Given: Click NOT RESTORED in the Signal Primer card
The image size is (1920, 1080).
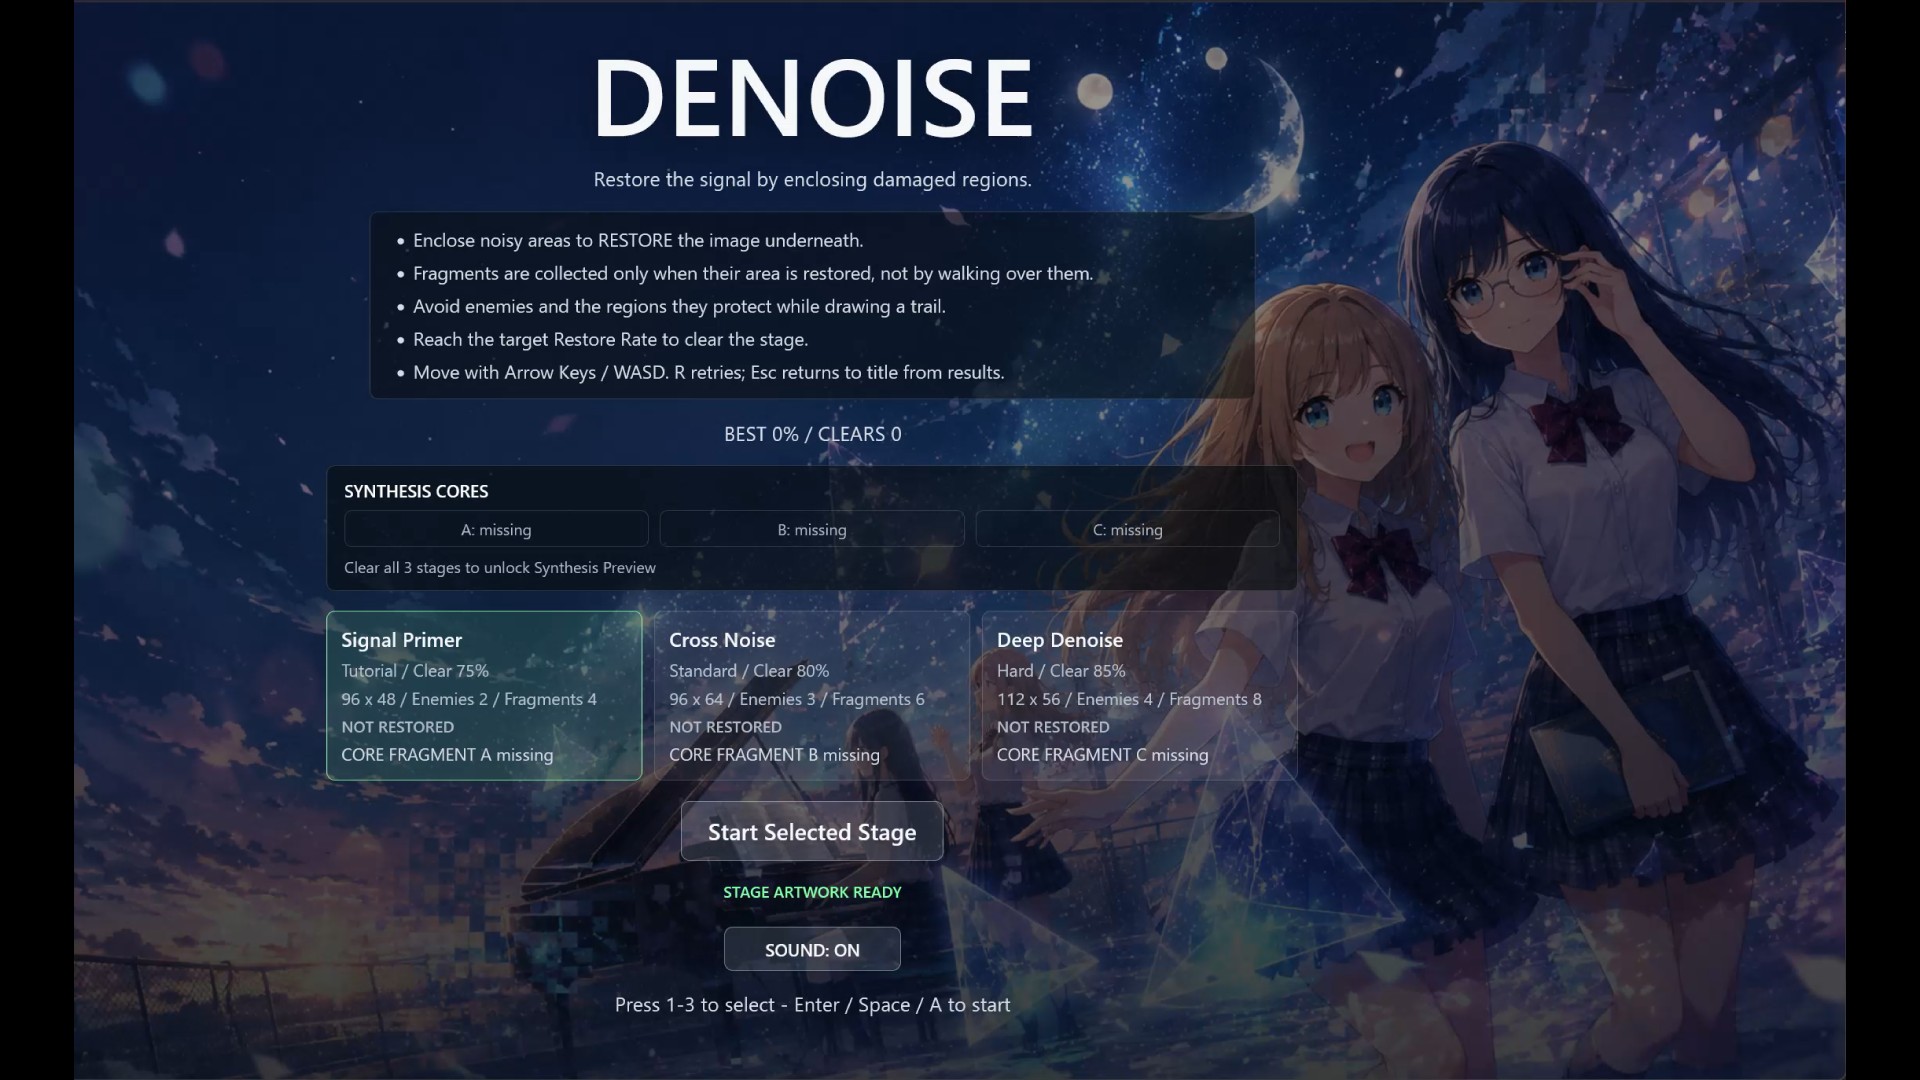Looking at the screenshot, I should click(x=397, y=727).
